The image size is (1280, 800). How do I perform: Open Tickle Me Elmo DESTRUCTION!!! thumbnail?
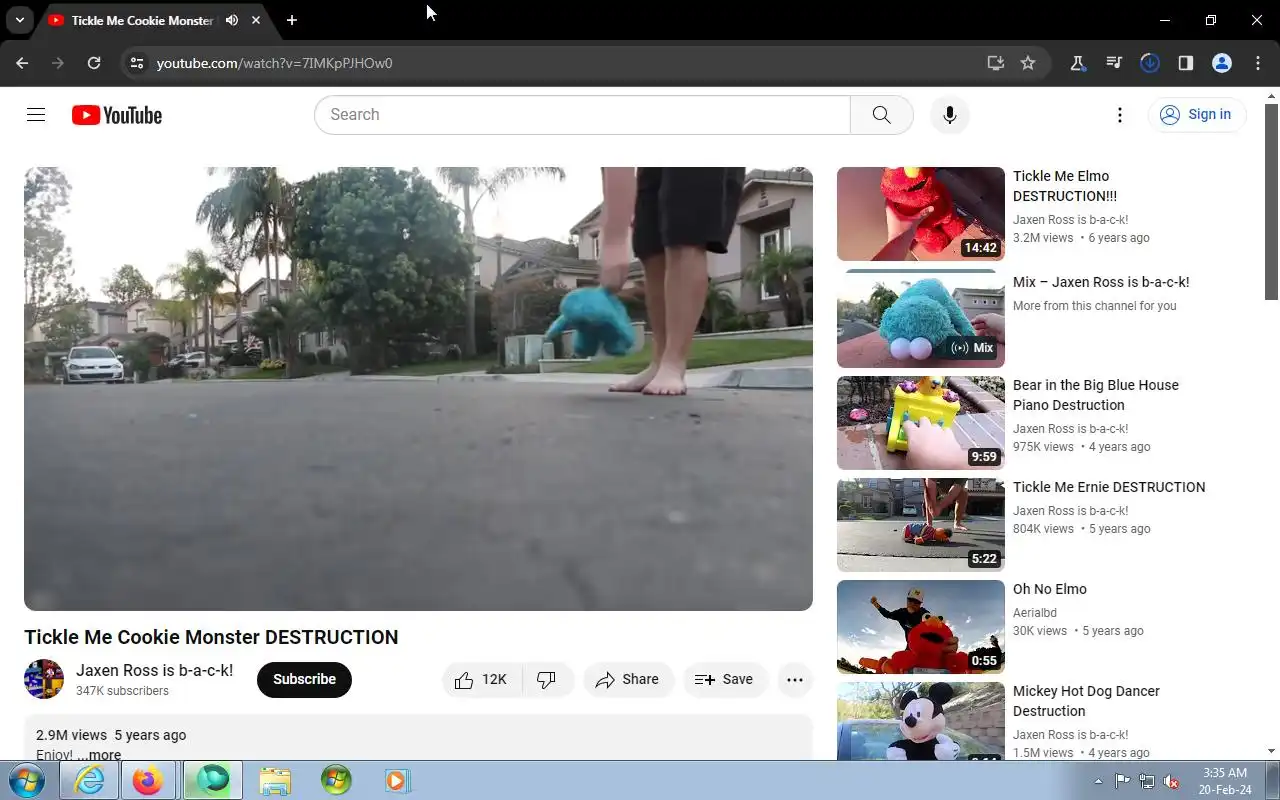point(920,214)
